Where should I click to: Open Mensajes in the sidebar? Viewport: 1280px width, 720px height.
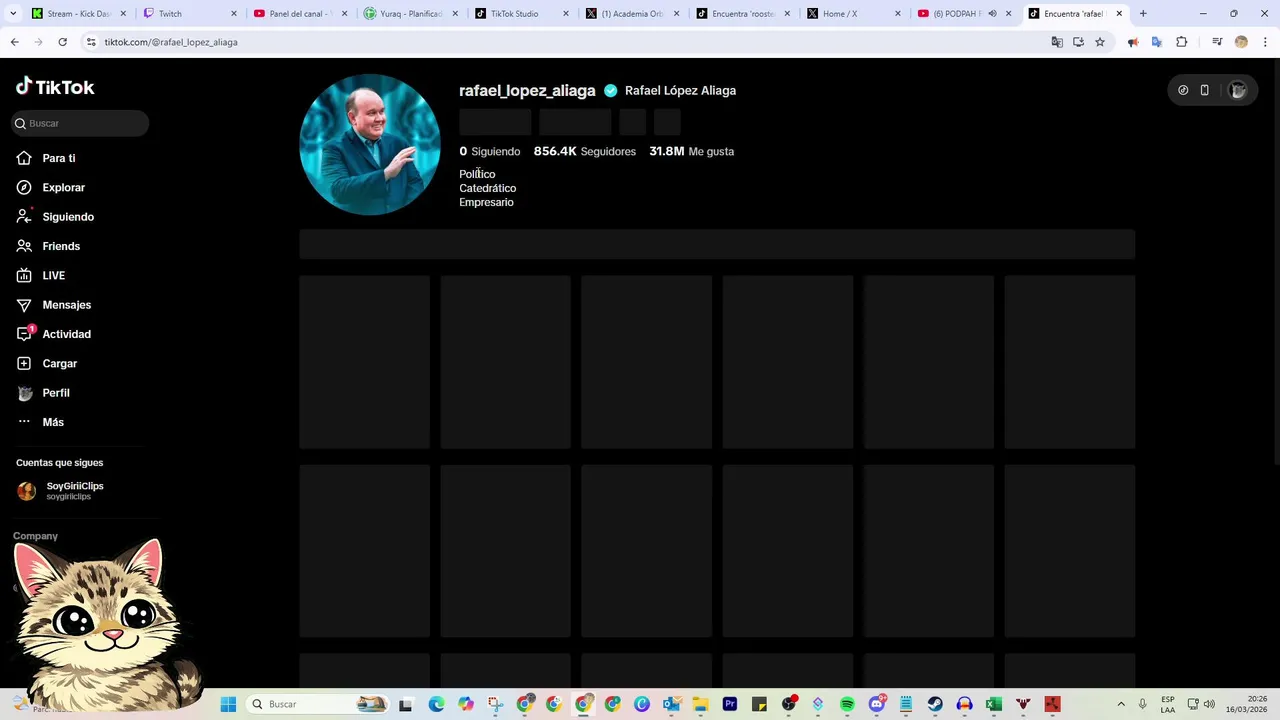click(66, 305)
